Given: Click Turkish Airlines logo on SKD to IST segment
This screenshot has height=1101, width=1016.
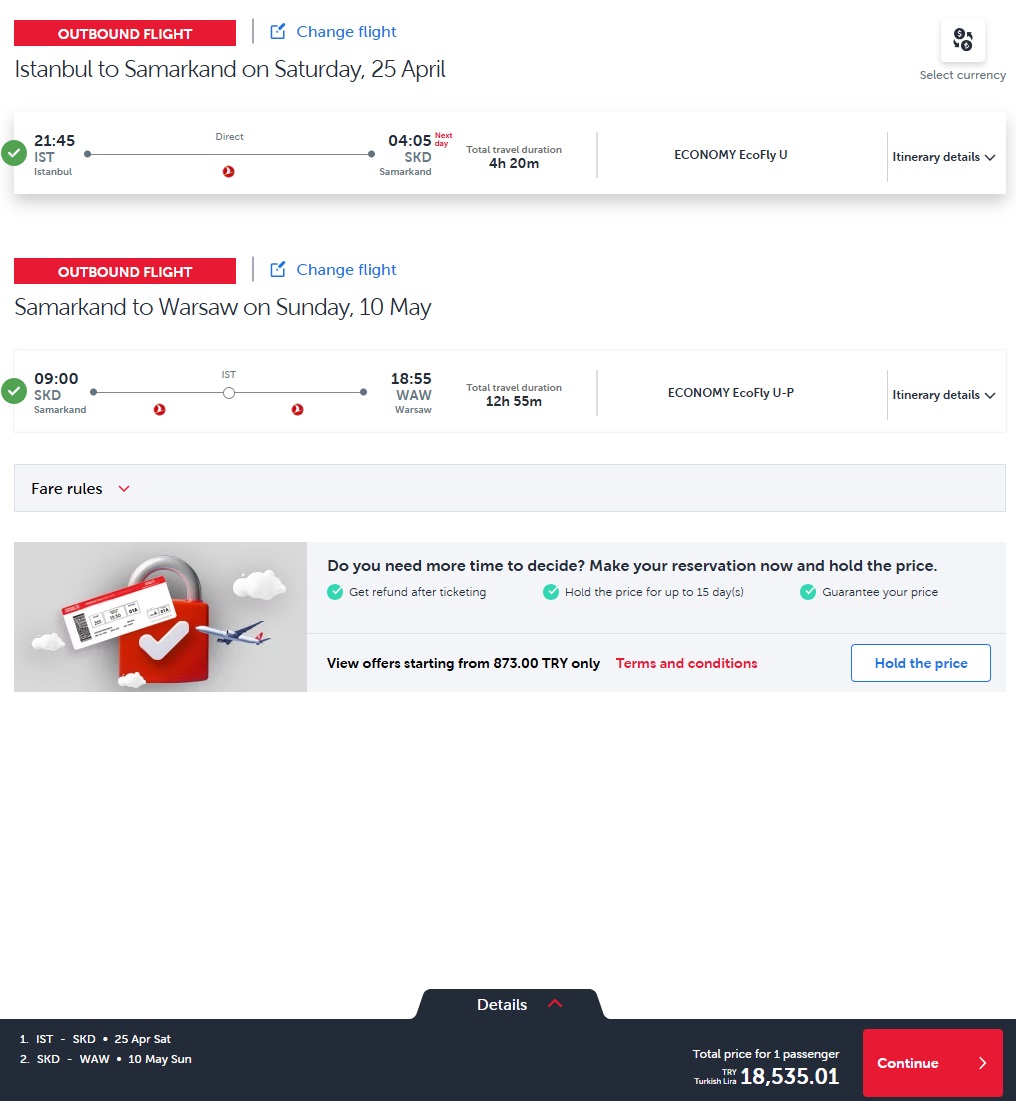Looking at the screenshot, I should click(x=159, y=409).
